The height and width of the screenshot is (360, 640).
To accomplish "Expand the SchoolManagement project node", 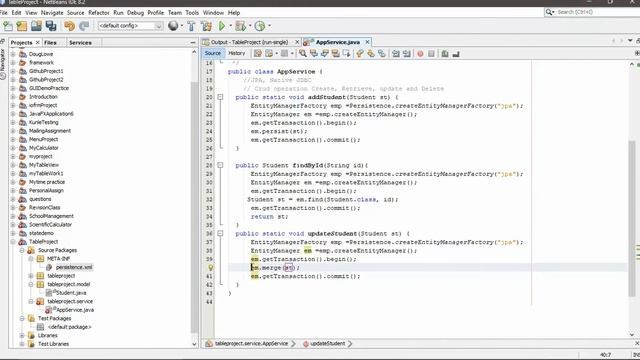I will click(x=13, y=216).
